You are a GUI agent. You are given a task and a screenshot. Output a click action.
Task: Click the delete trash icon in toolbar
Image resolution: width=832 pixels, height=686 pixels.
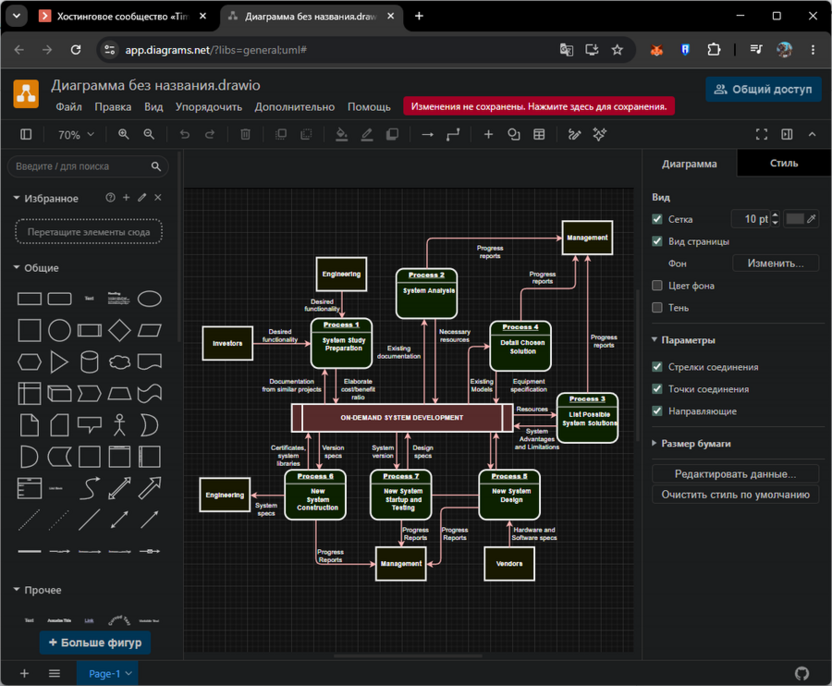pyautogui.click(x=245, y=134)
